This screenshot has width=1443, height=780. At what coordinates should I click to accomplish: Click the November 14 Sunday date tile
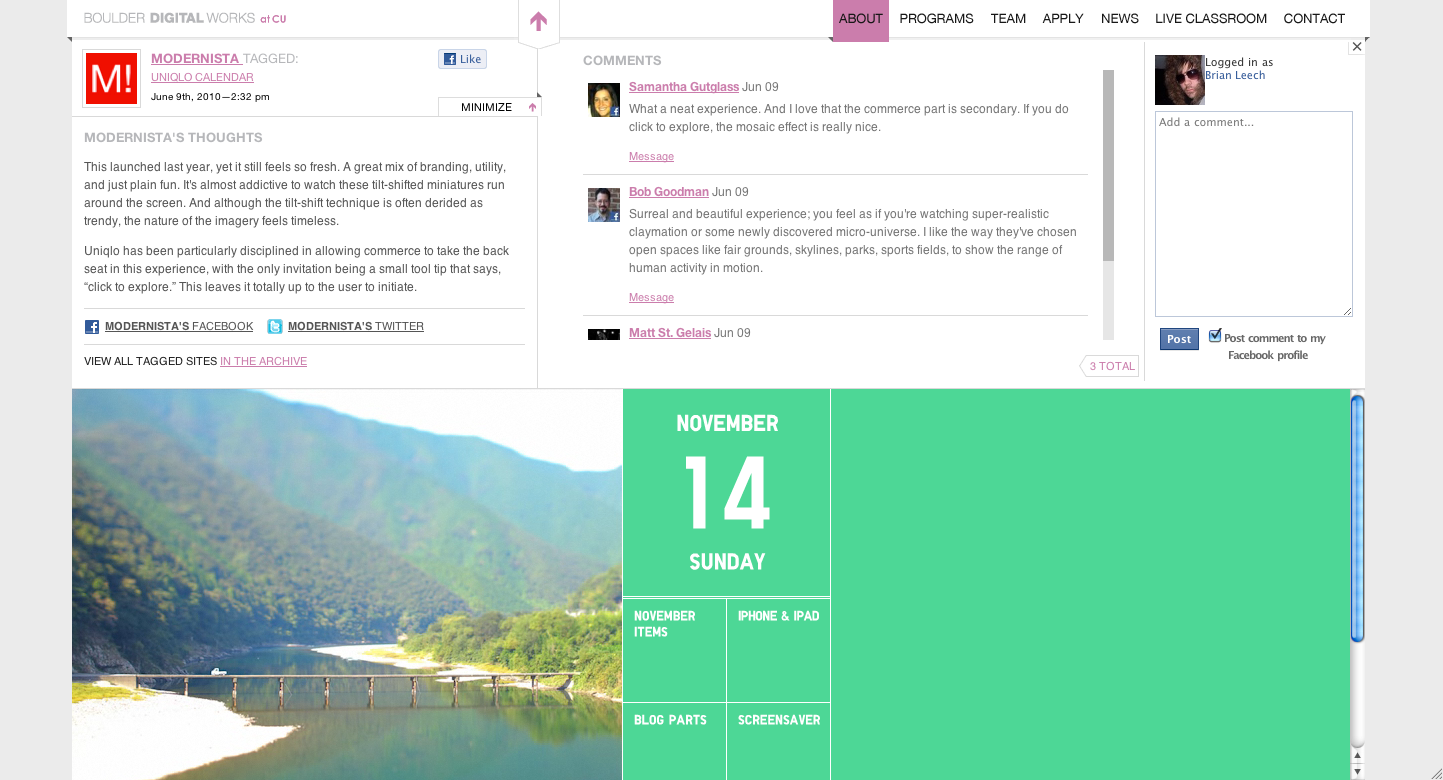727,493
